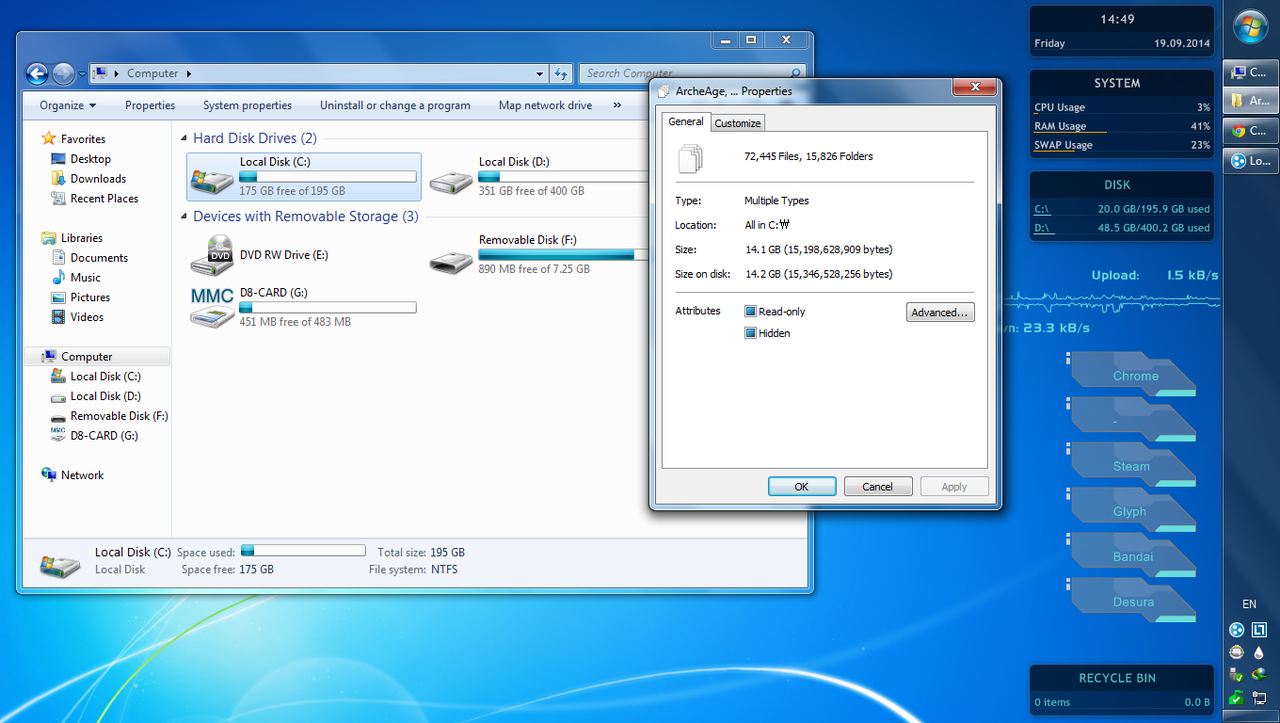Viewport: 1280px width, 723px height.
Task: Click OK in ArcheAge Properties
Action: point(802,486)
